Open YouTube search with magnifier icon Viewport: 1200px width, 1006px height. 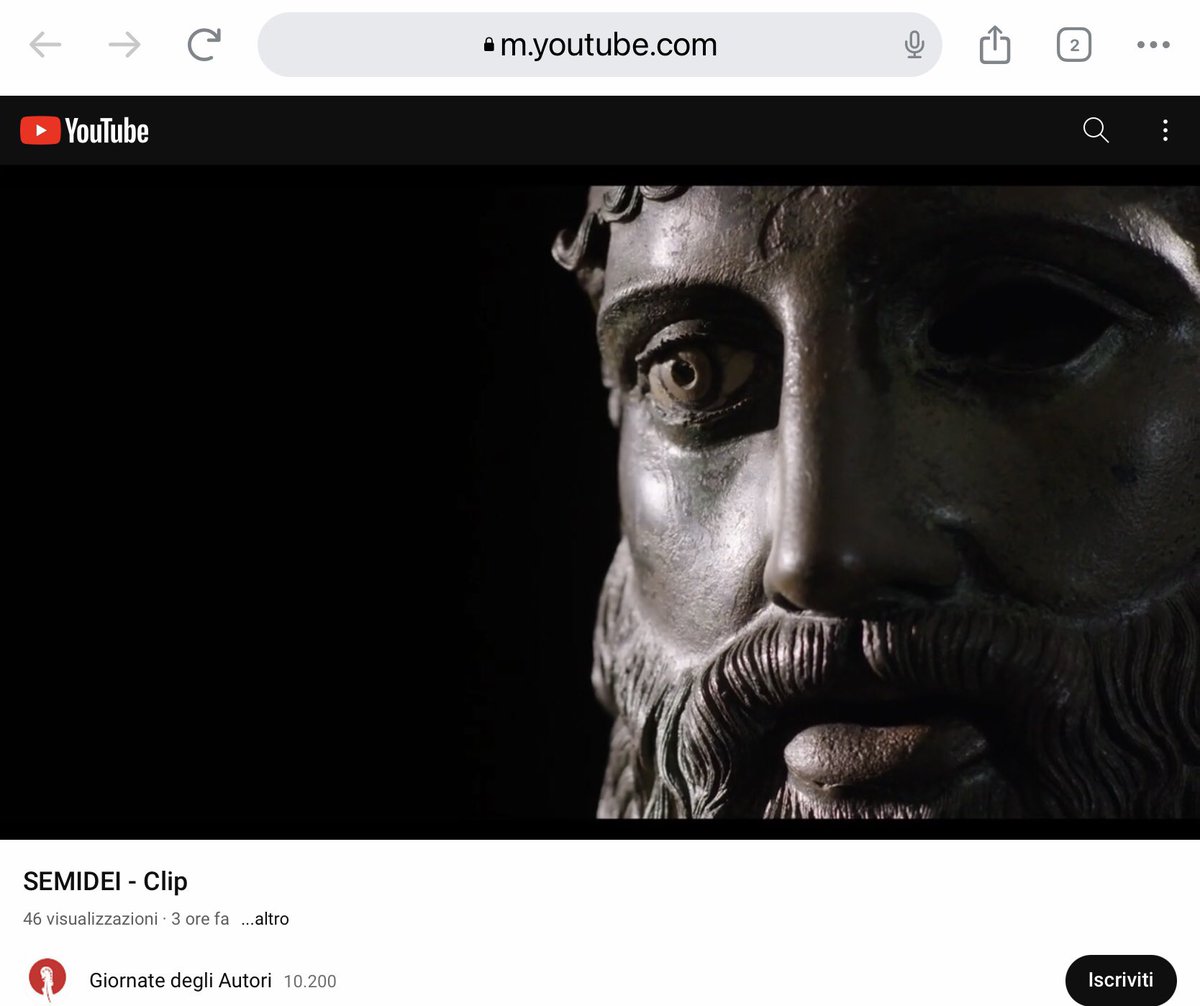coord(1096,130)
